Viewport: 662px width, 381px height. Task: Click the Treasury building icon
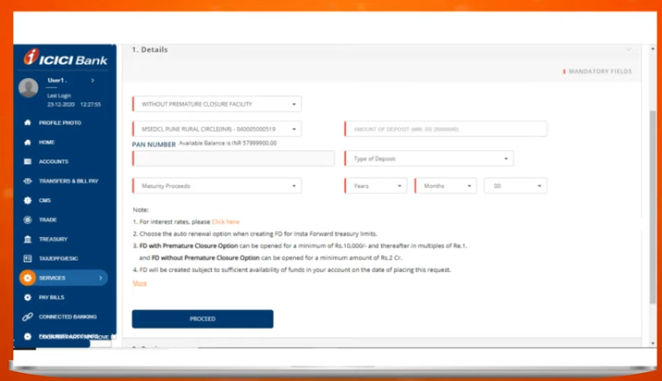(27, 239)
